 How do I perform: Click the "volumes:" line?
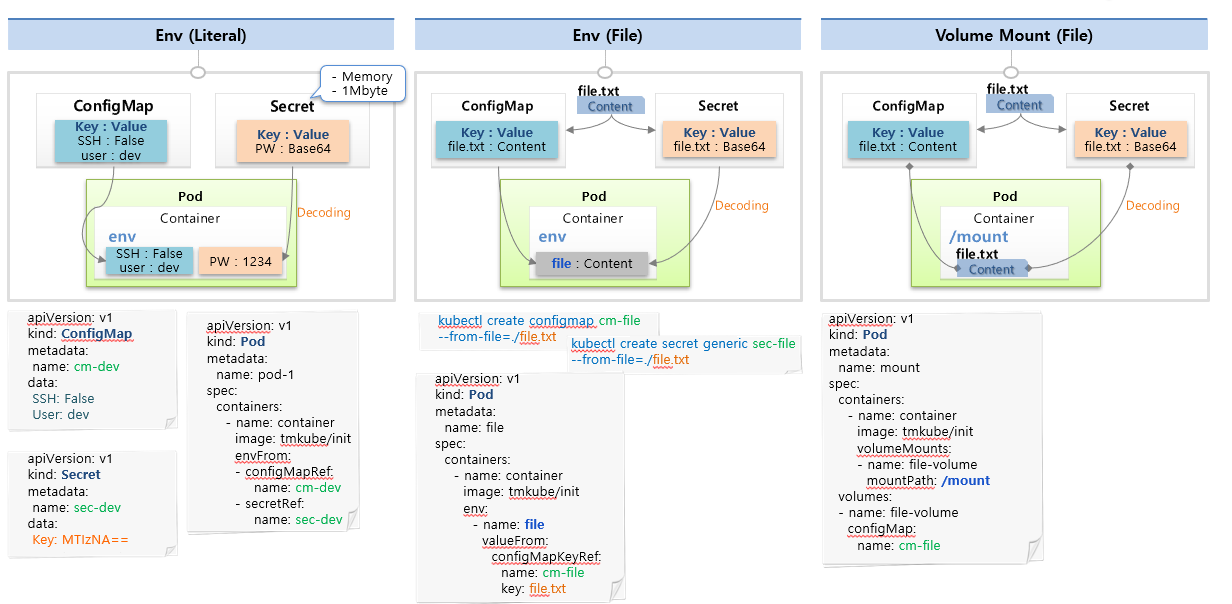(865, 496)
